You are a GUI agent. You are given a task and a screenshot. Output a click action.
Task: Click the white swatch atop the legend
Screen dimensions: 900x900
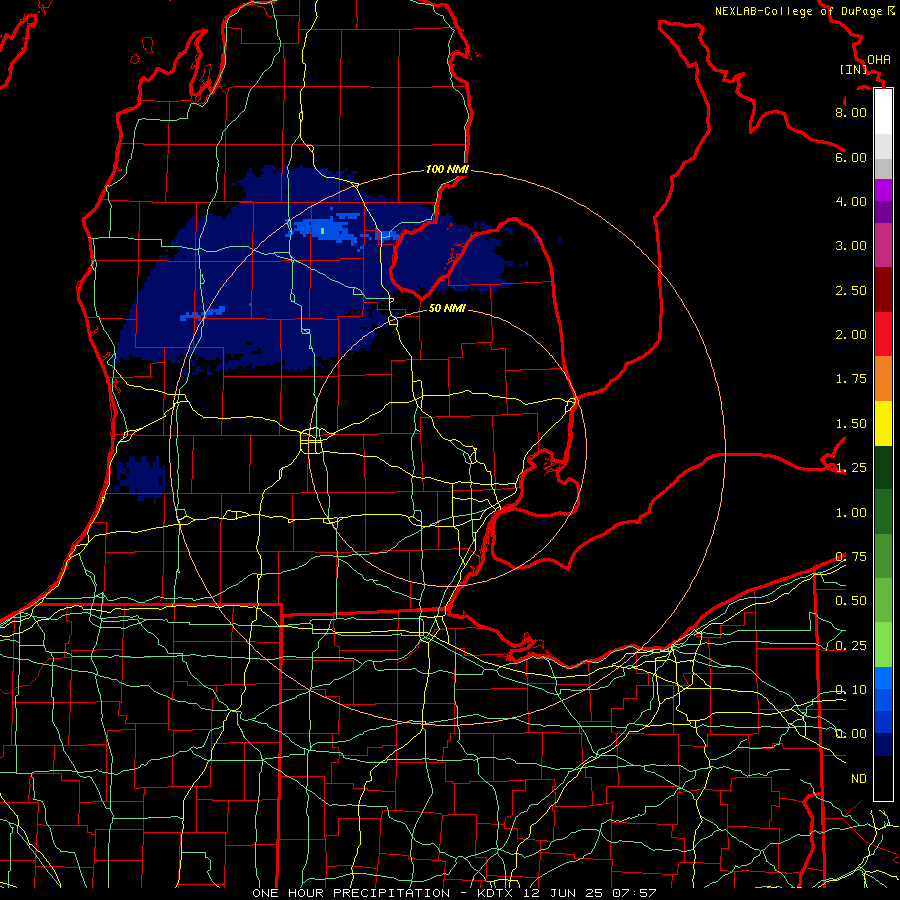coord(883,112)
